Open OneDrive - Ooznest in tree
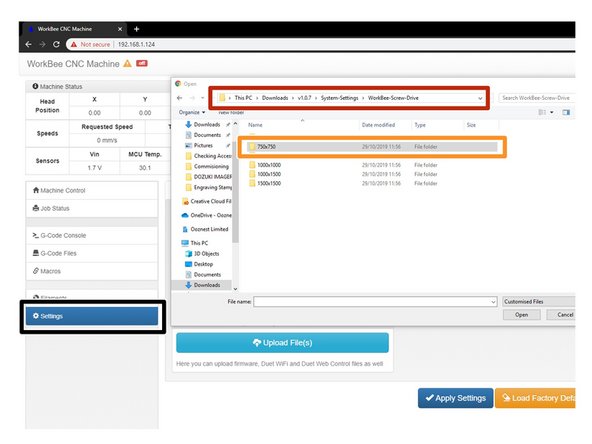 pos(207,215)
